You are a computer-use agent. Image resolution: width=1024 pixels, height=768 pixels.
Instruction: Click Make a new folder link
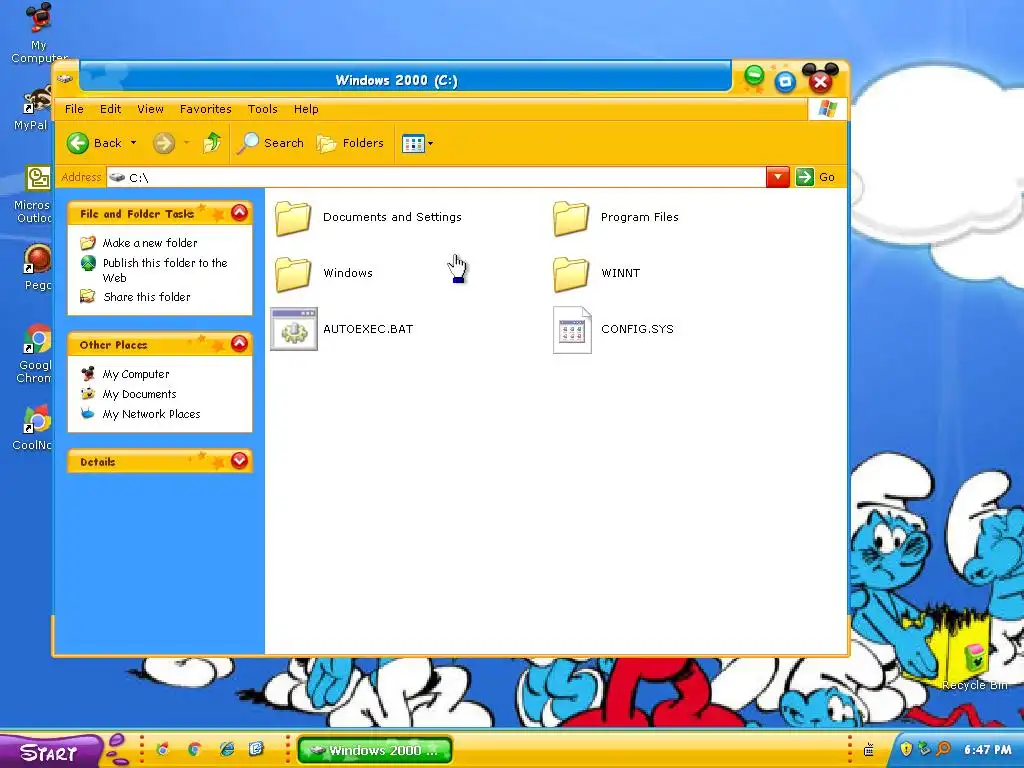150,243
